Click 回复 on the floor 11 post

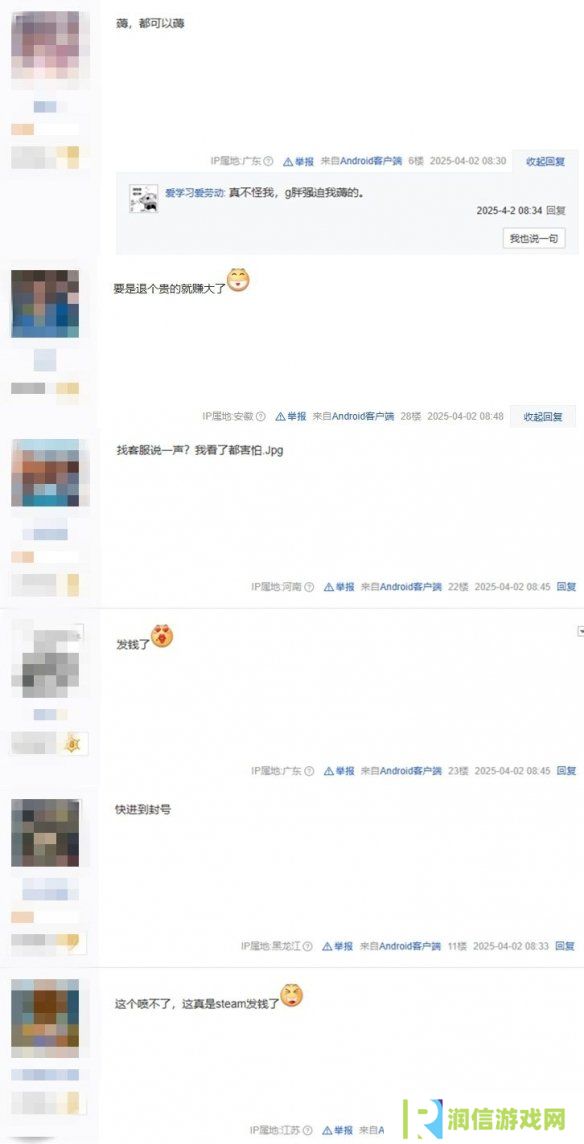tap(565, 946)
